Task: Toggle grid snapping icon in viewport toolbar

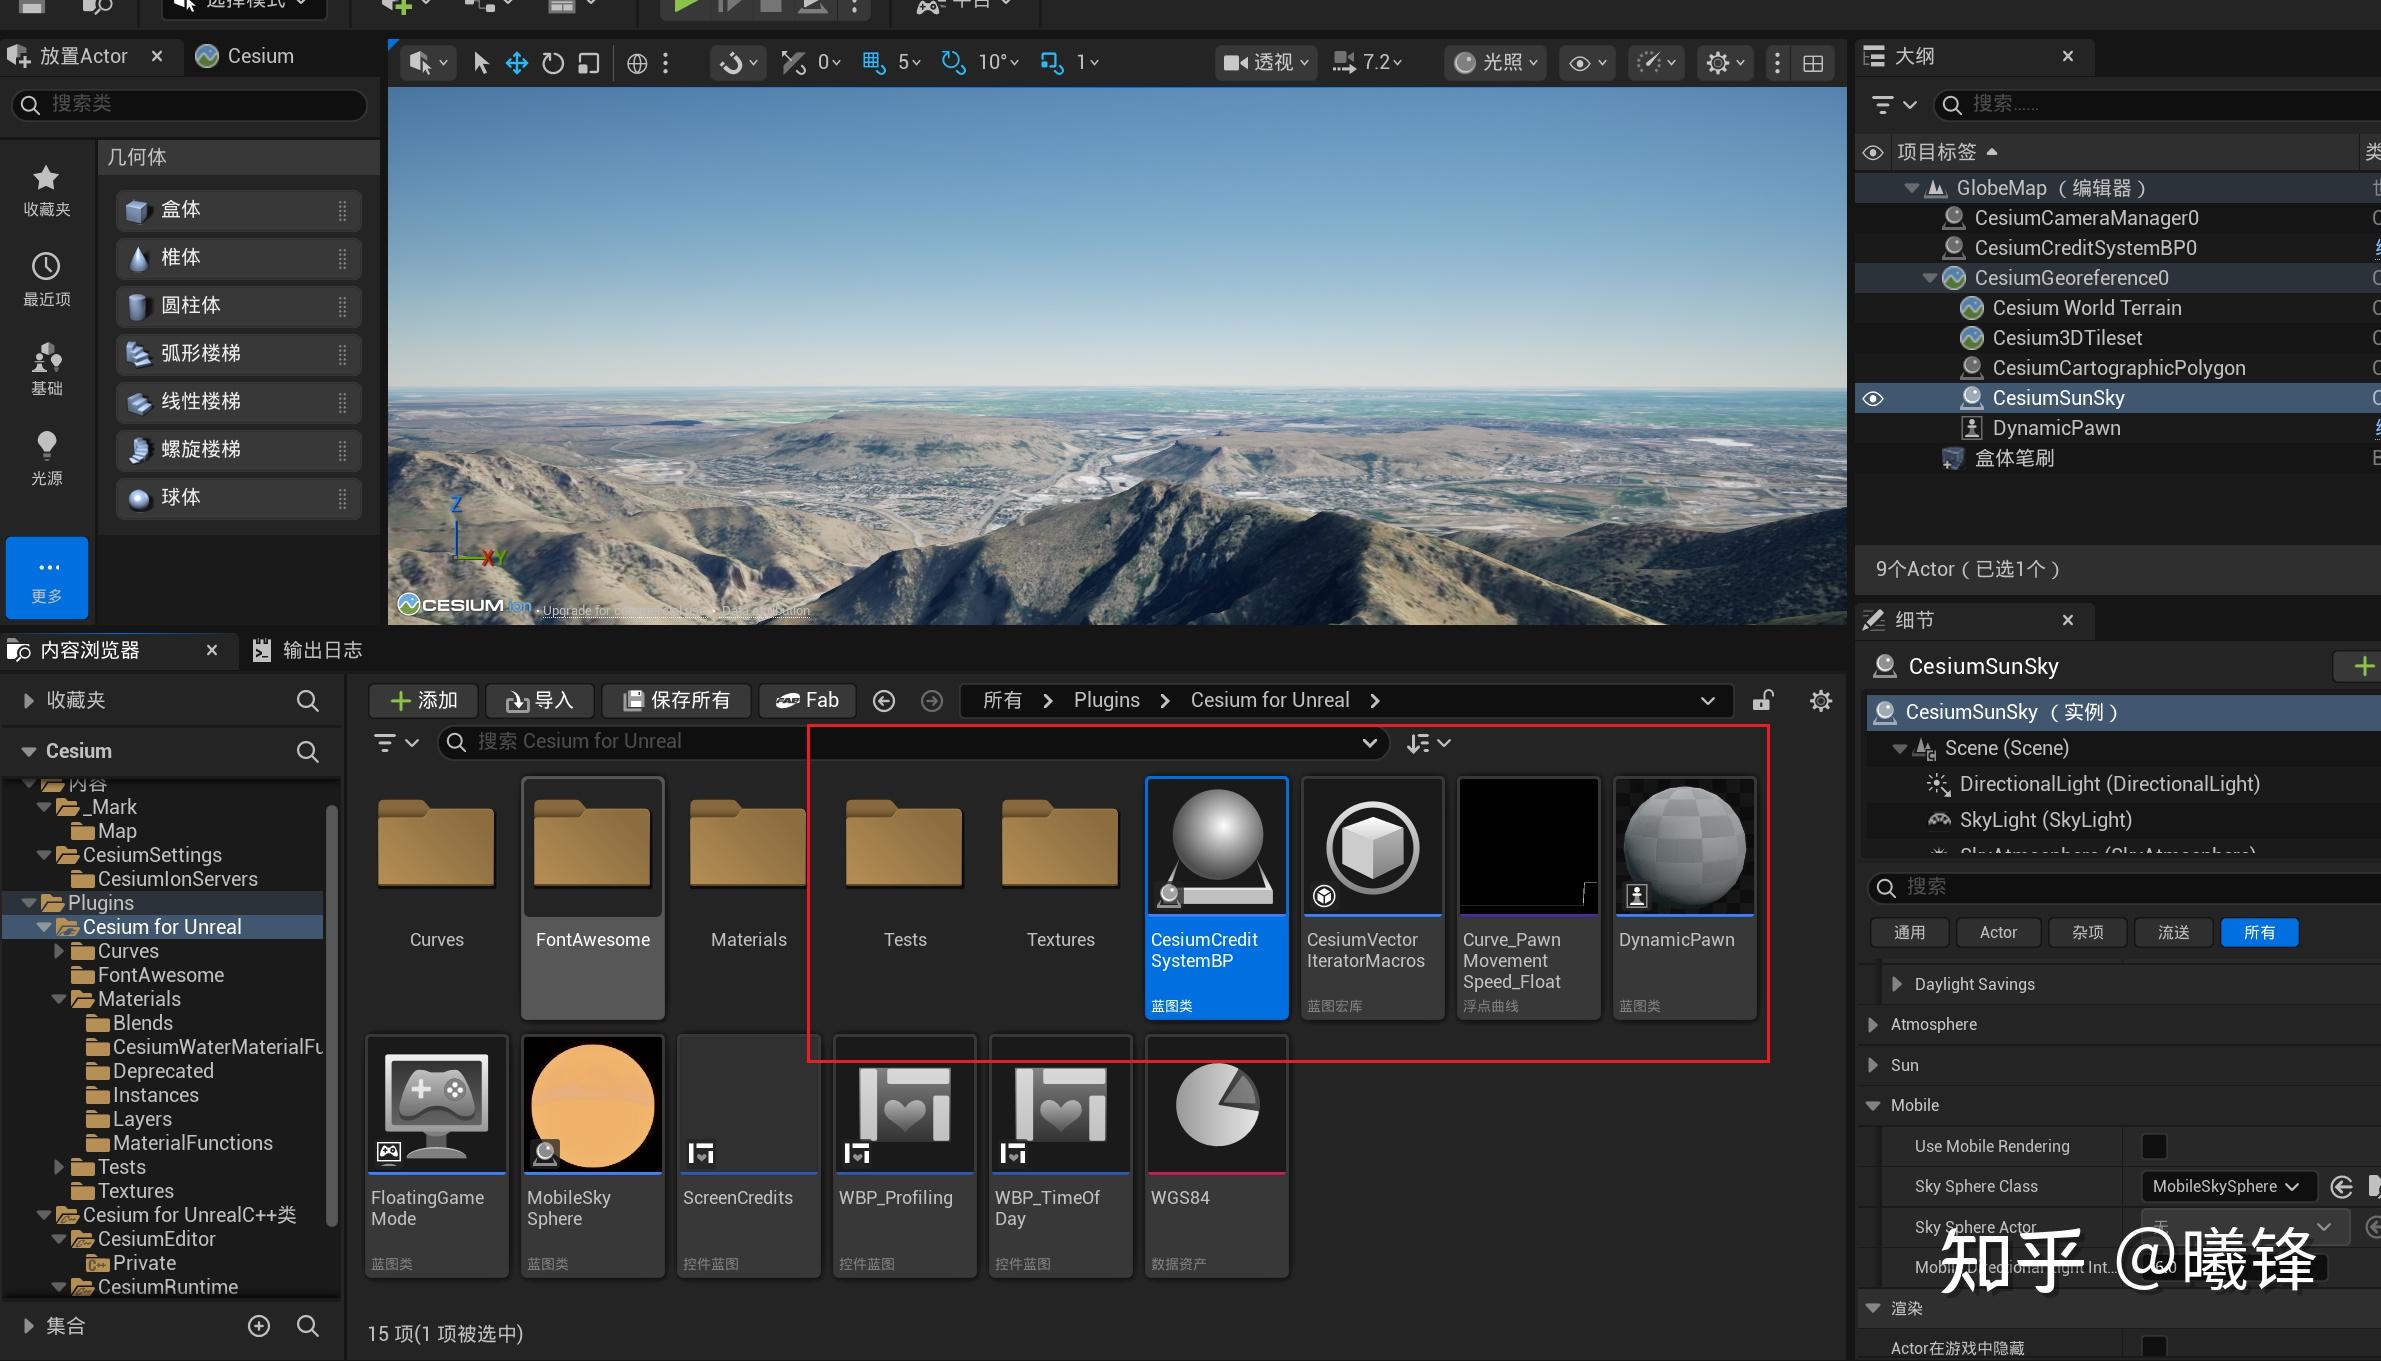Action: click(873, 63)
